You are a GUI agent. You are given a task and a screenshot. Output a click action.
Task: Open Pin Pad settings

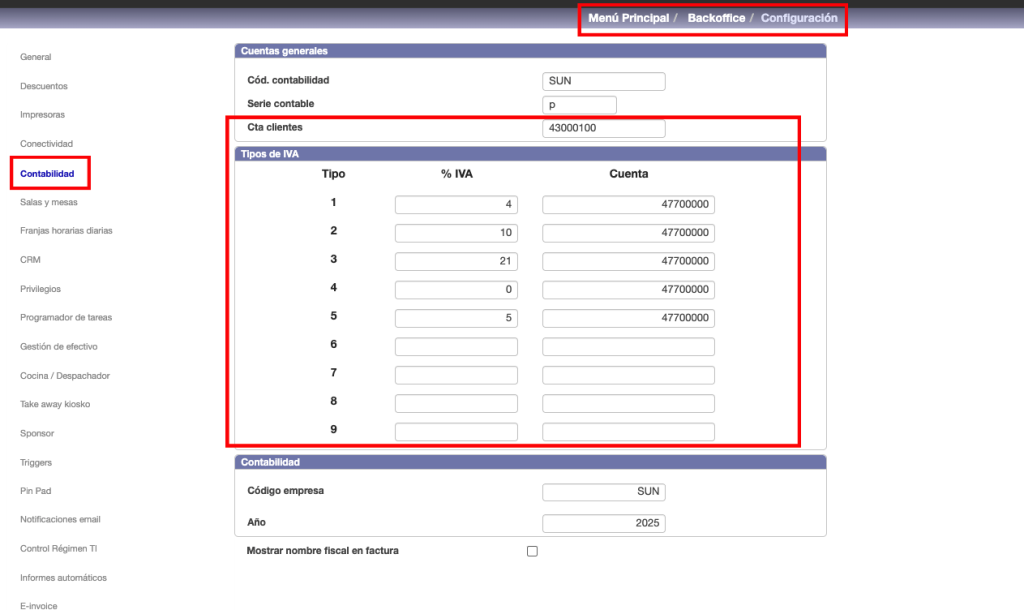tap(37, 491)
